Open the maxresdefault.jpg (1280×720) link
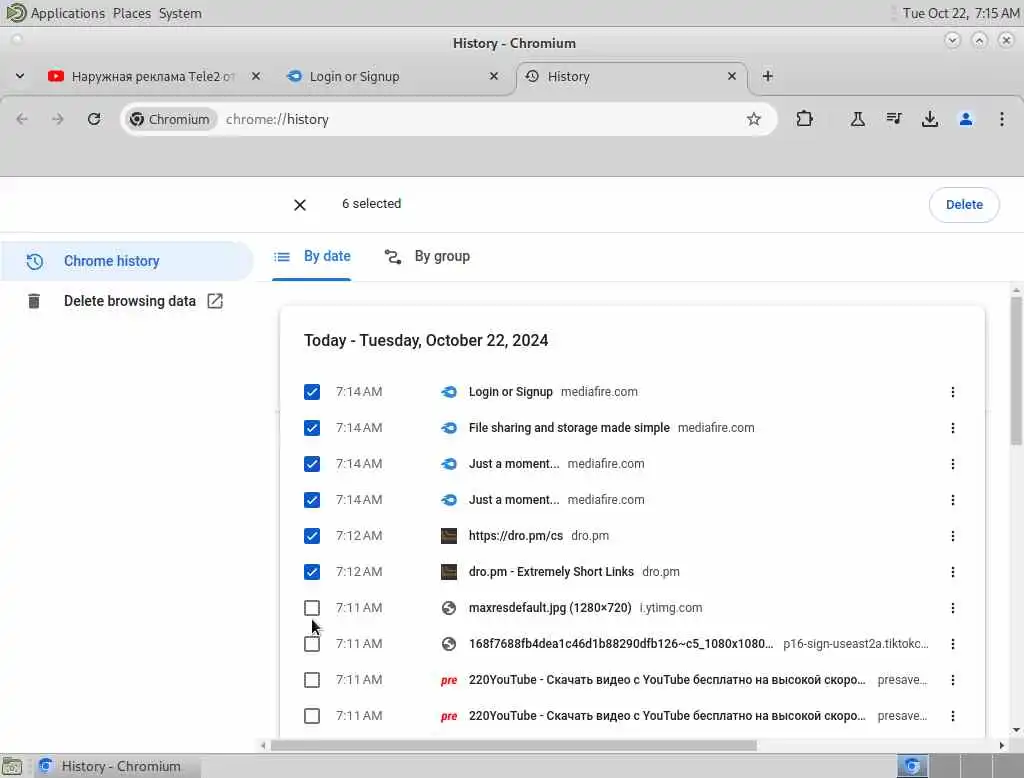The height and width of the screenshot is (778, 1024). [550, 608]
